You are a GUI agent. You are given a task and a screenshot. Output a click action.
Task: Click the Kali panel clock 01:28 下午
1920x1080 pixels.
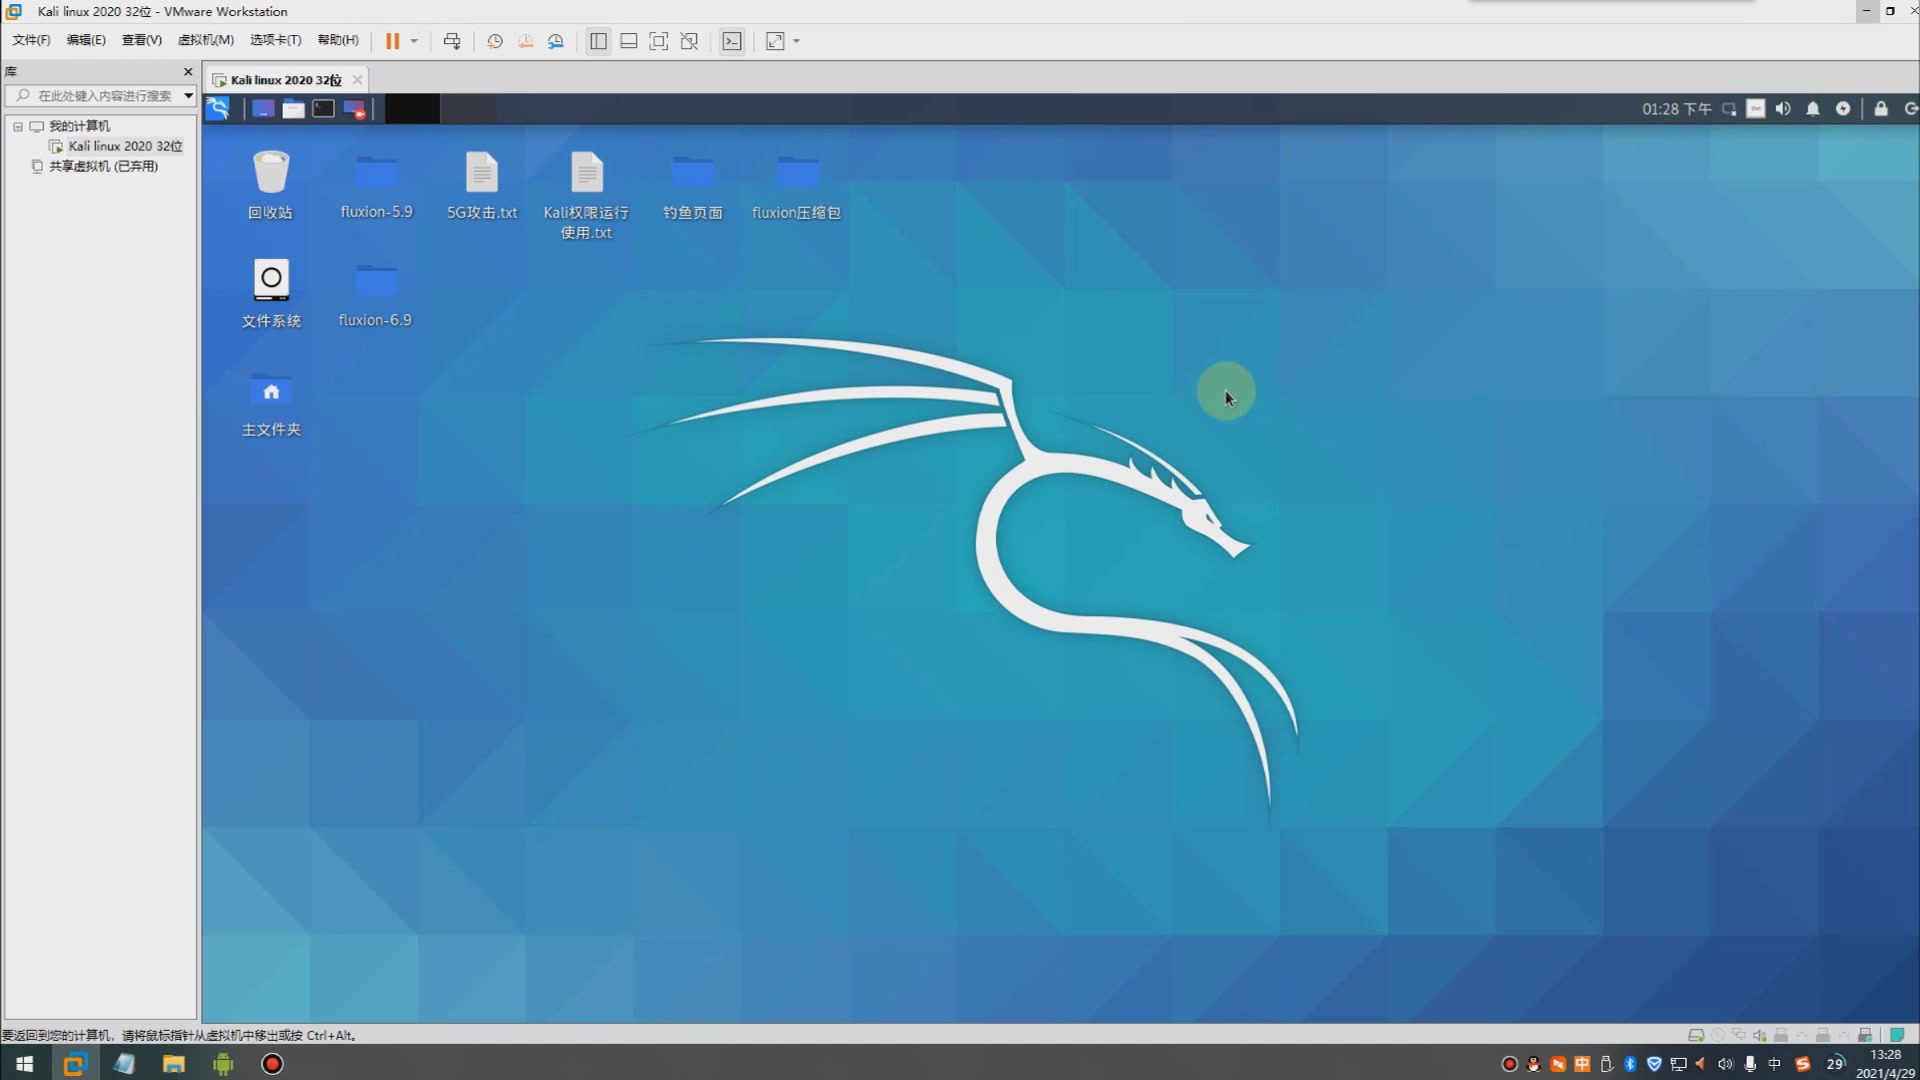(x=1676, y=109)
